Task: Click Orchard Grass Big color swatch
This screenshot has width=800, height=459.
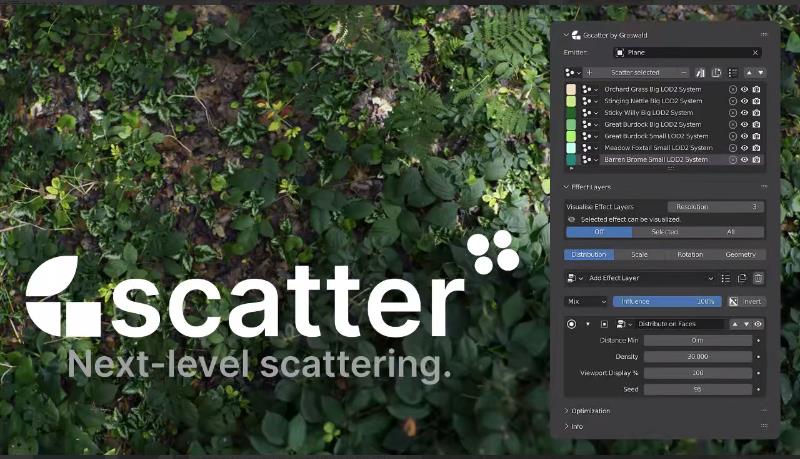Action: (x=571, y=89)
